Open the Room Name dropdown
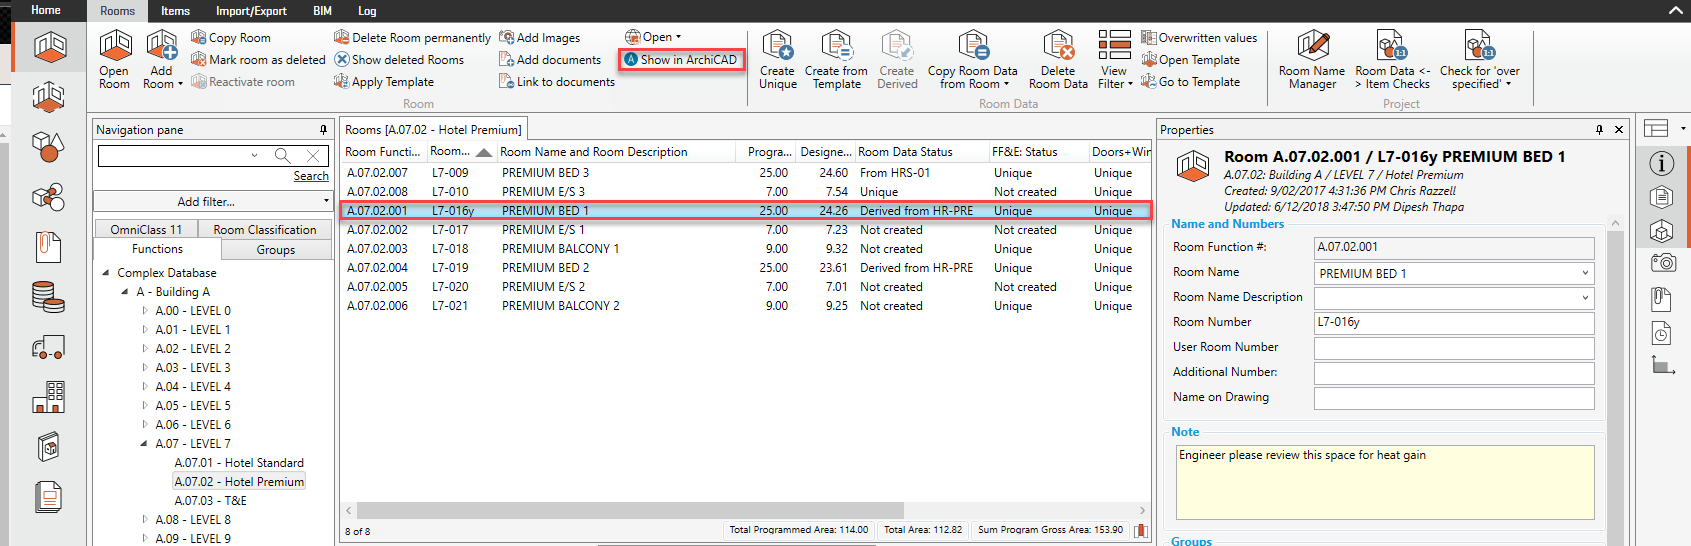Screen dimensions: 1691x546 coord(1584,273)
